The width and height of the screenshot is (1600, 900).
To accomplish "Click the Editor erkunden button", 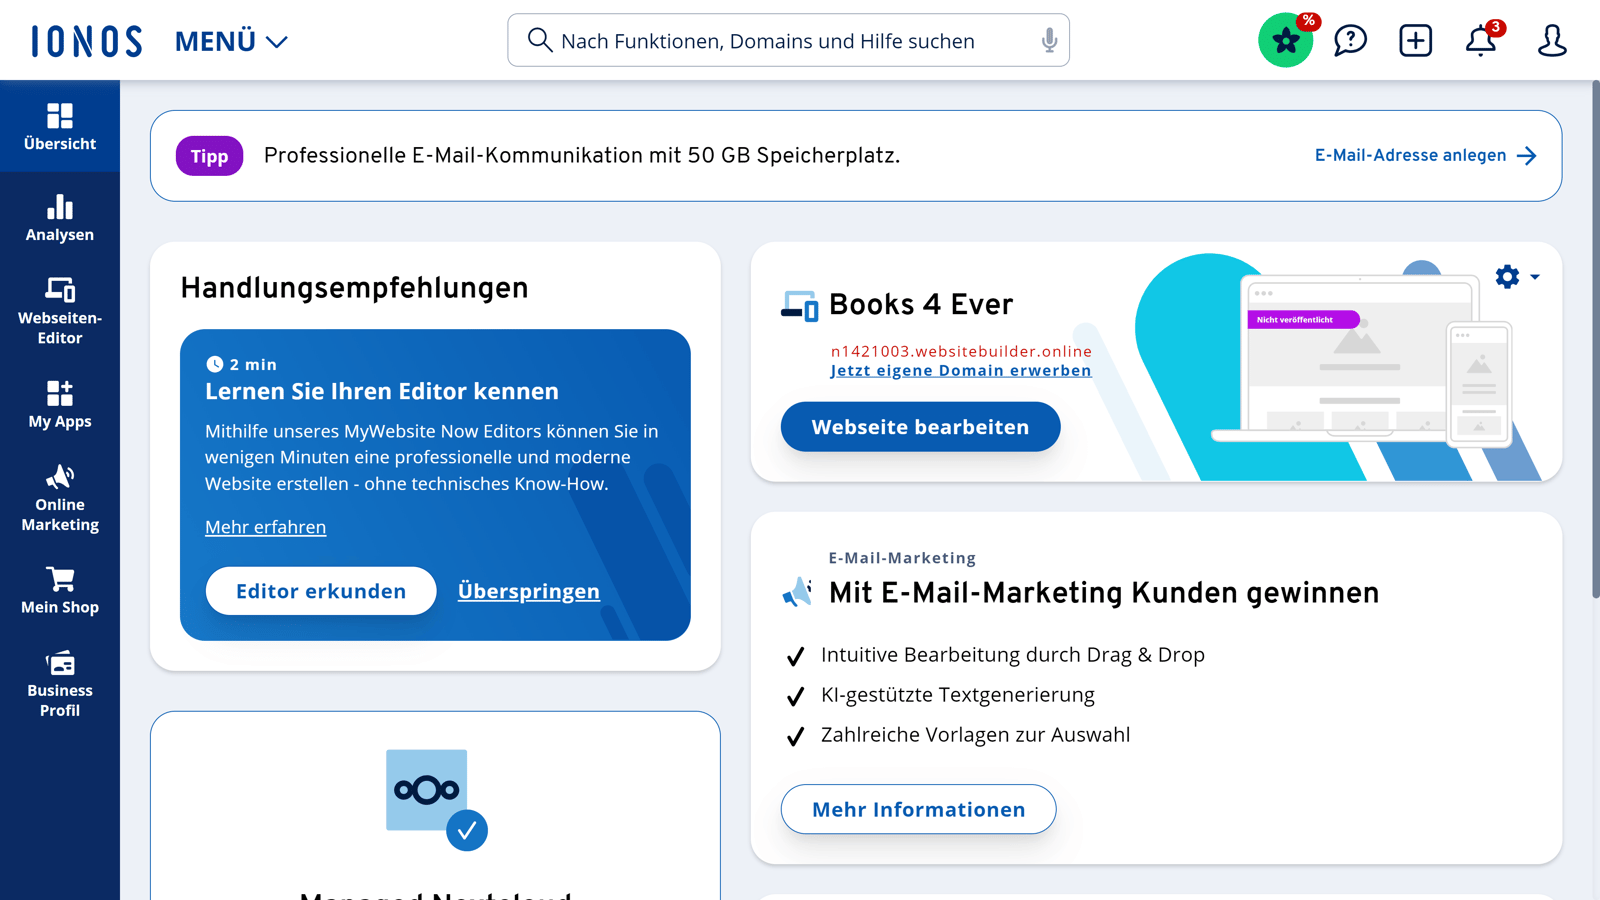I will [320, 591].
